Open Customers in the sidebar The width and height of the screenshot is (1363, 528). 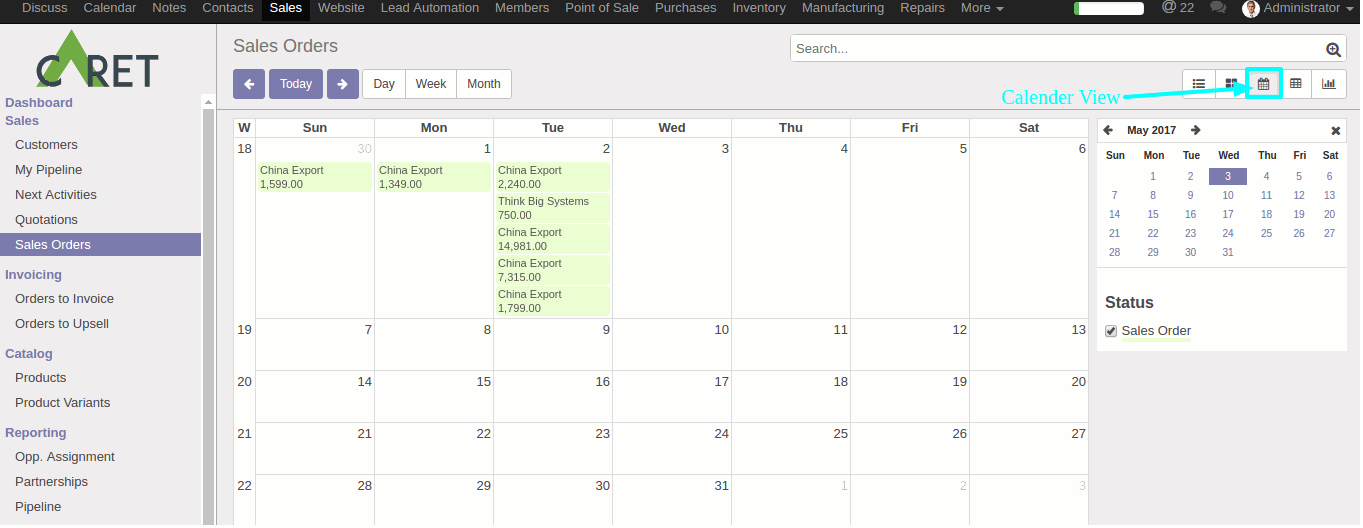[x=46, y=145]
